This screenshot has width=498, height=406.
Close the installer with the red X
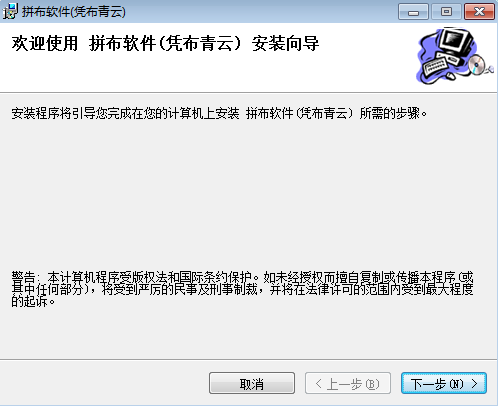coord(479,12)
